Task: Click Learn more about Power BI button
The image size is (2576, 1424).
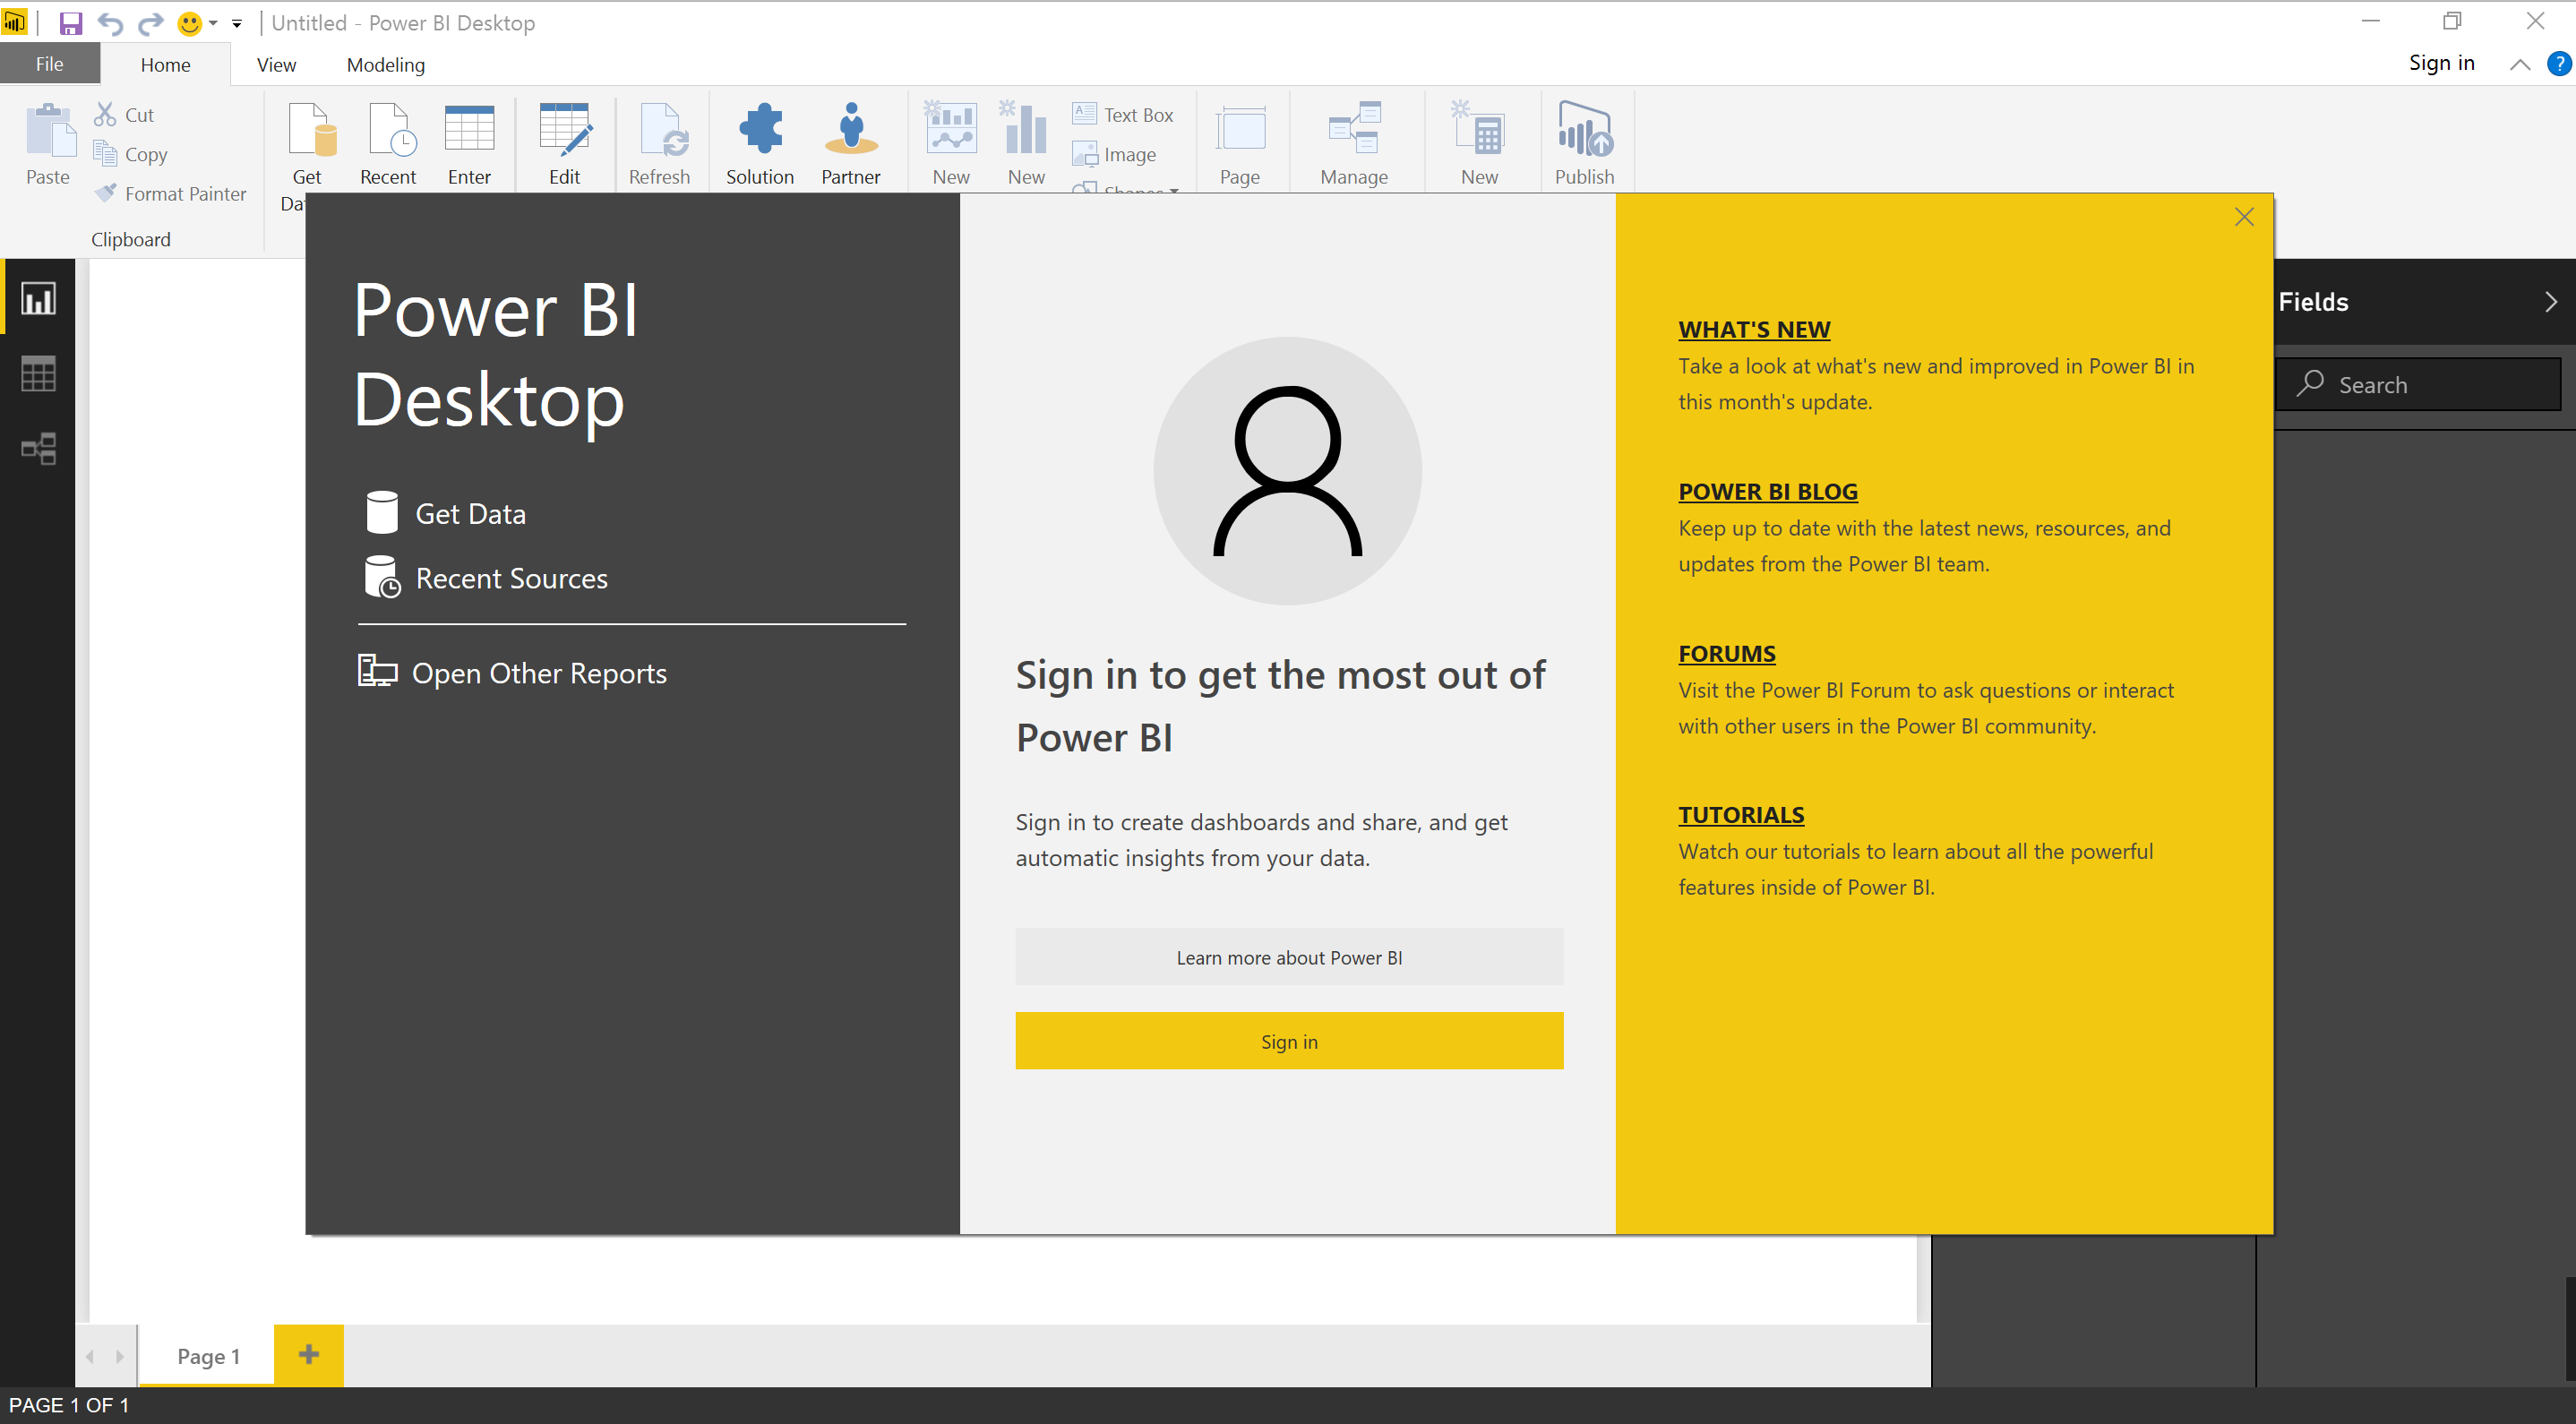Action: [x=1289, y=957]
